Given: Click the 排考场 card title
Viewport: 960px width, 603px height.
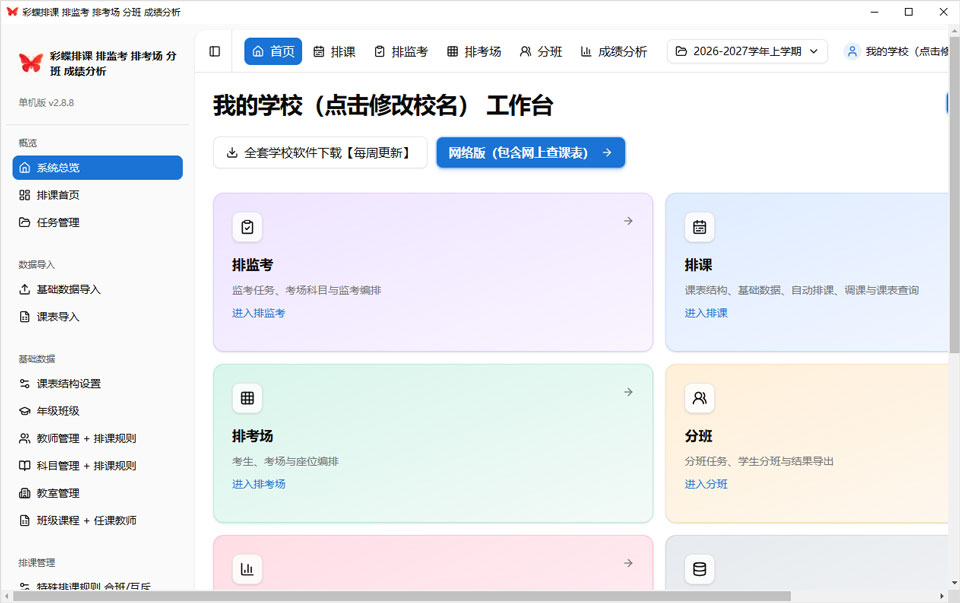Looking at the screenshot, I should [x=252, y=436].
